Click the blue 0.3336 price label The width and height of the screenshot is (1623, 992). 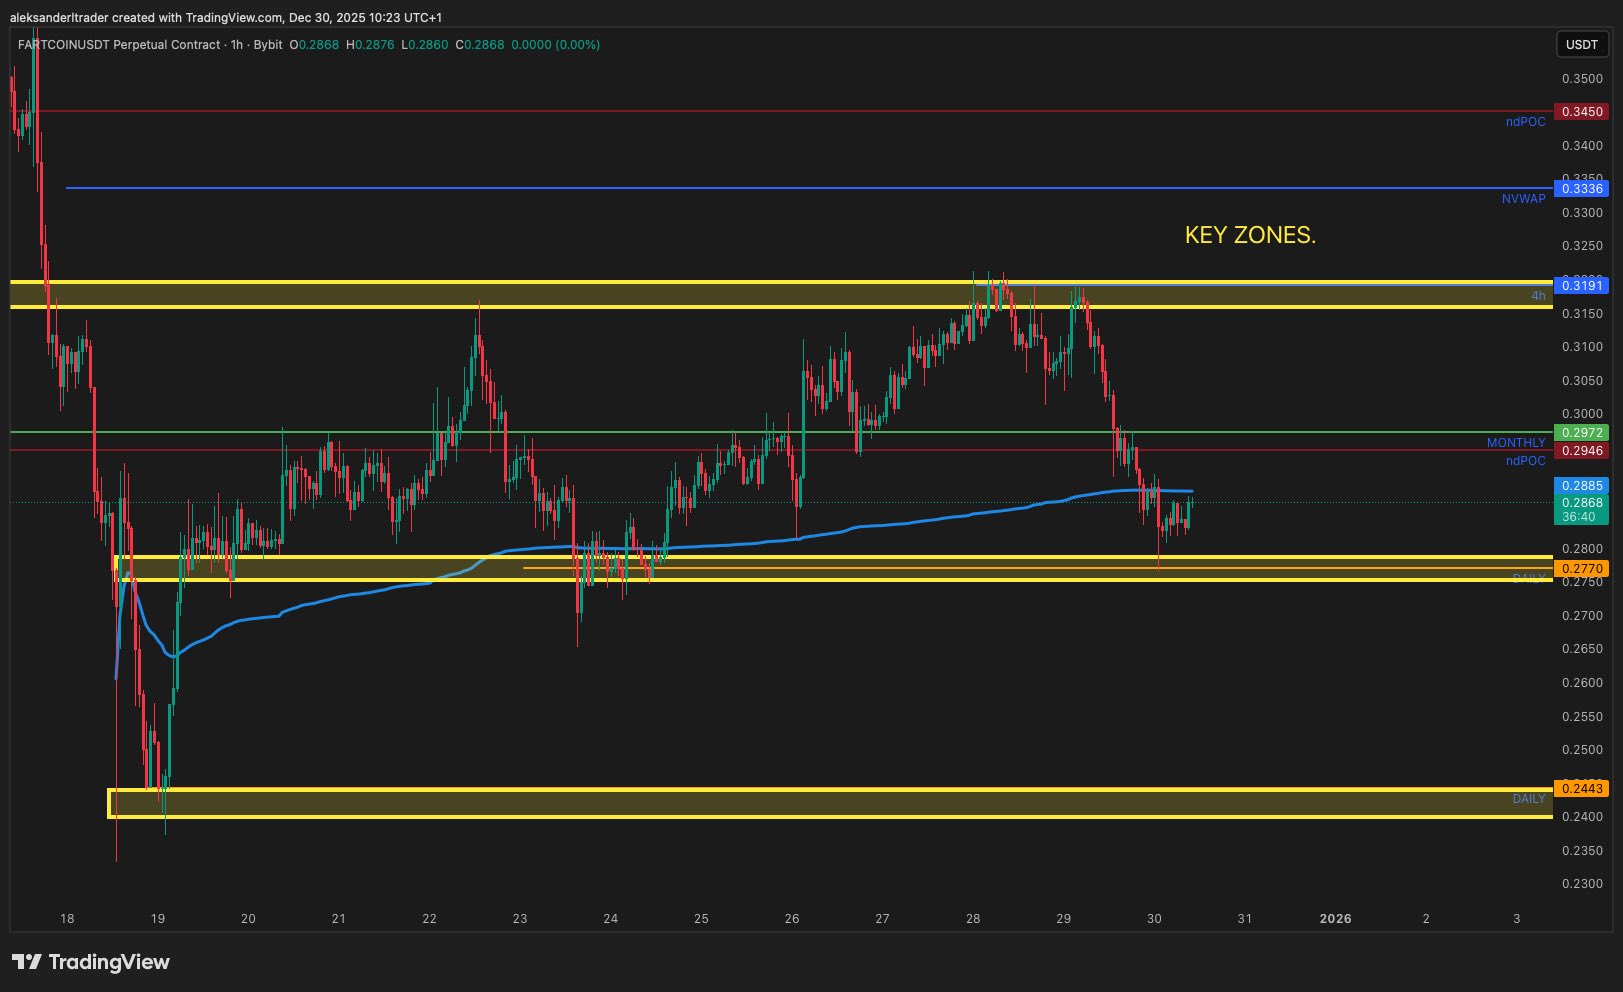[1581, 188]
